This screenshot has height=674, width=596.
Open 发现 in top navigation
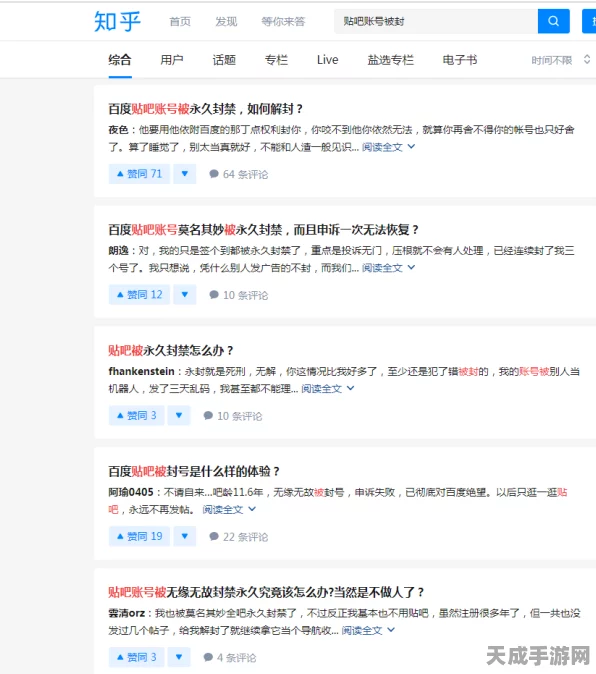tap(226, 21)
